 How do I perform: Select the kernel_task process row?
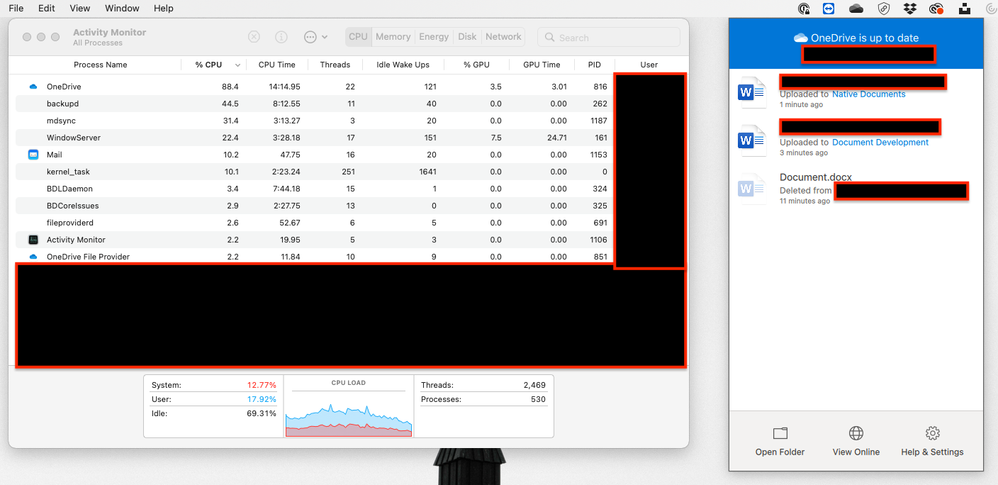coord(315,172)
